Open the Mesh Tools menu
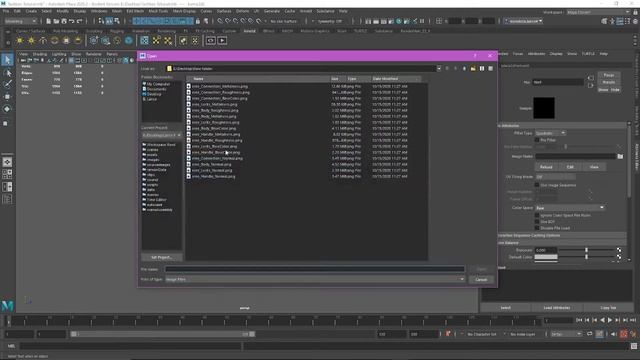Viewport: 640px width, 360px height. [158, 11]
